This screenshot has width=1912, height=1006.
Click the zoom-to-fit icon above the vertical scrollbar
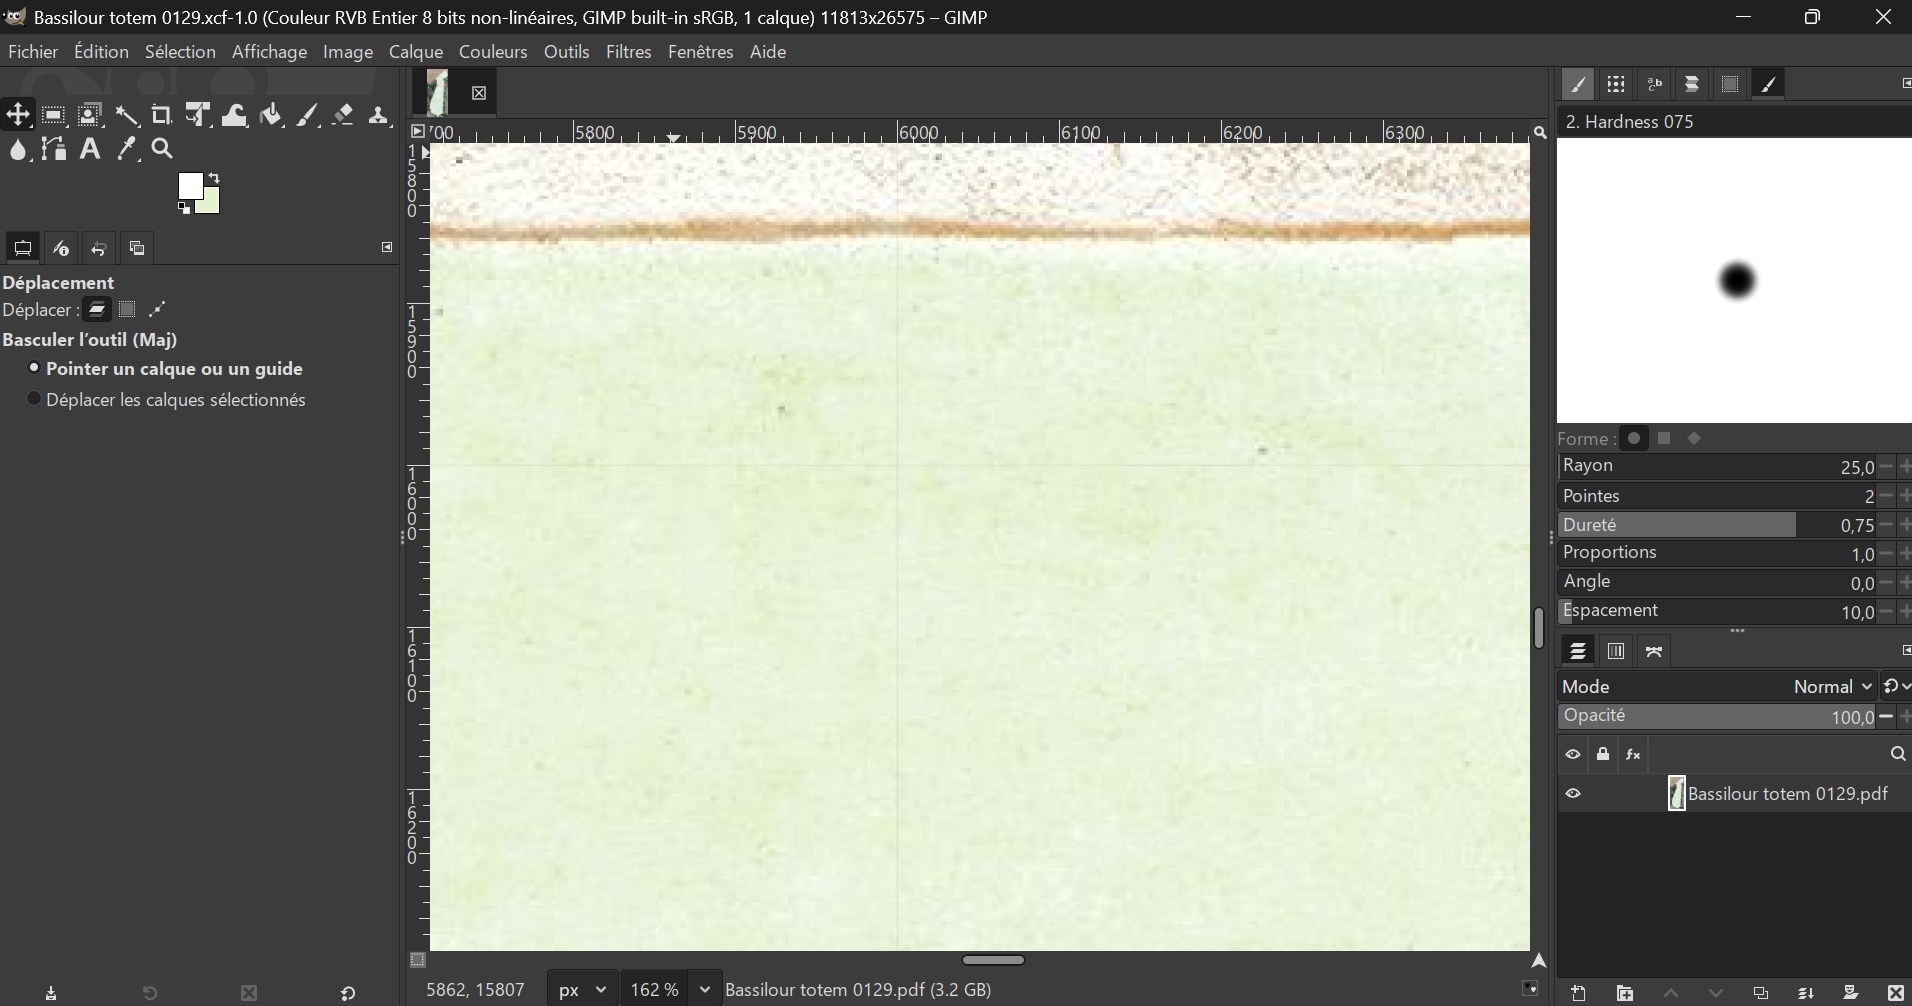pos(1540,133)
